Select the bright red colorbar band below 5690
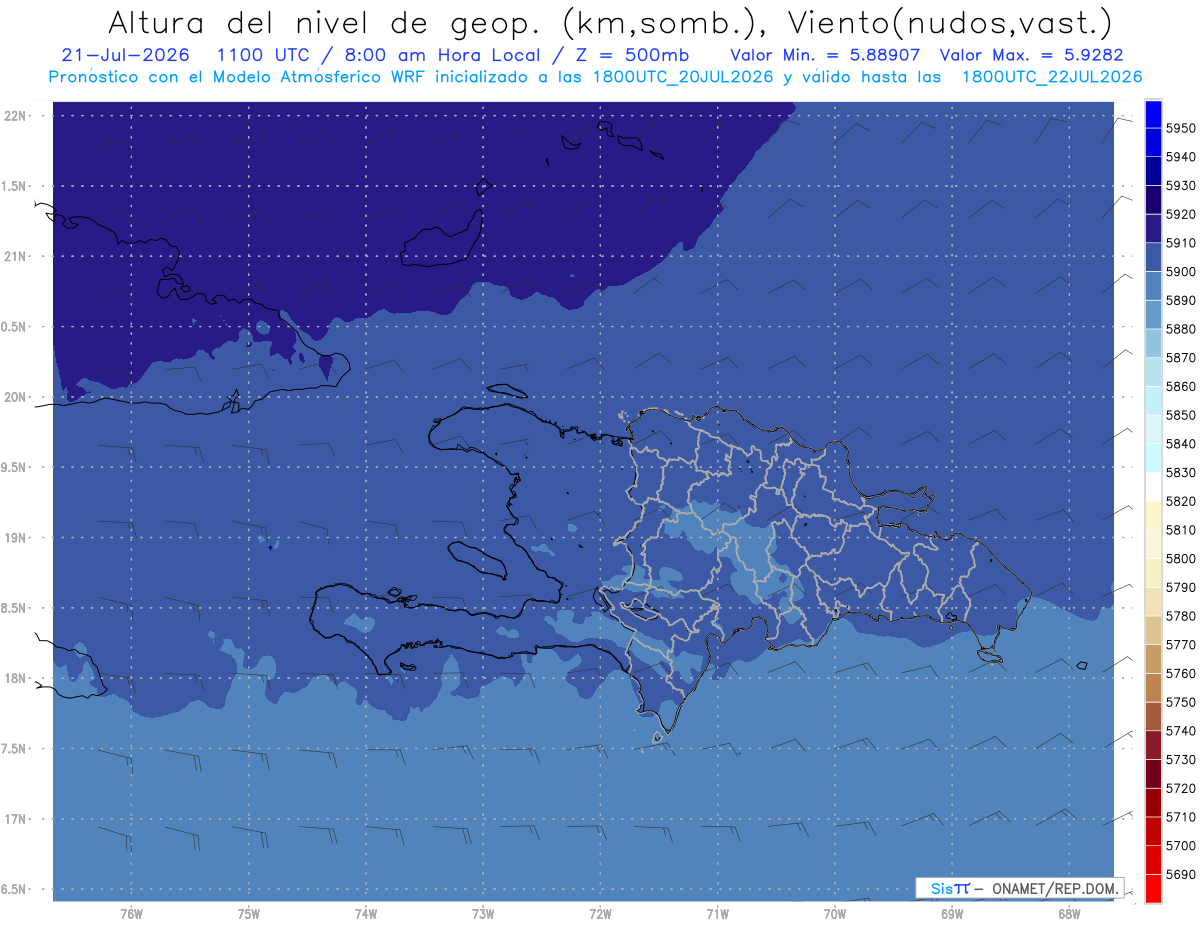The image size is (1200, 927). [x=1153, y=888]
